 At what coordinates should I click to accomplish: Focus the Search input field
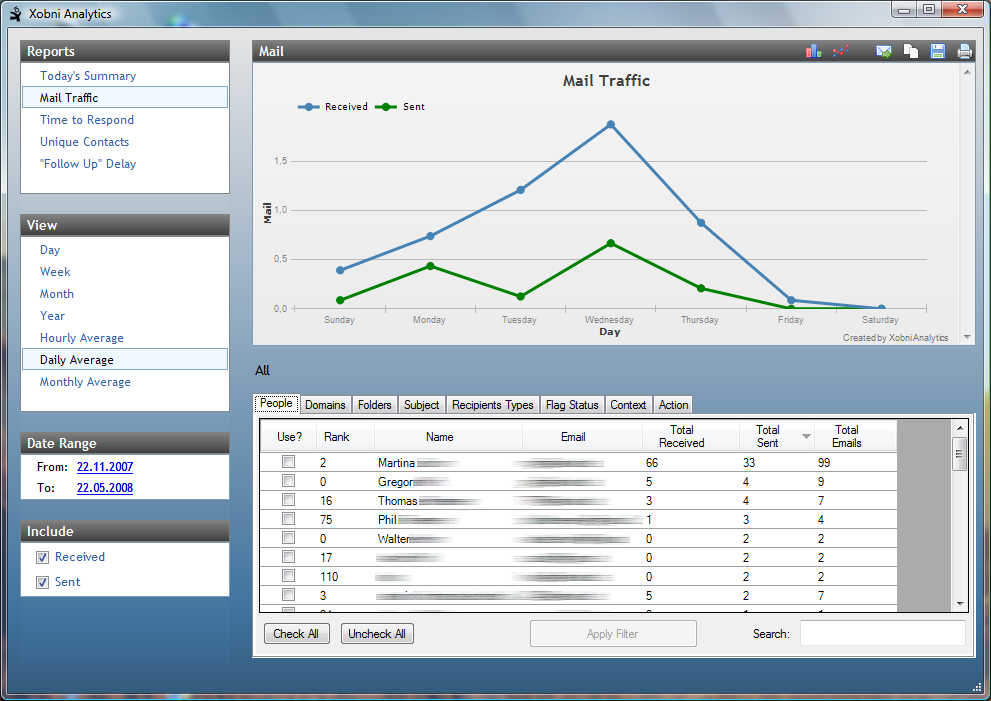(882, 634)
